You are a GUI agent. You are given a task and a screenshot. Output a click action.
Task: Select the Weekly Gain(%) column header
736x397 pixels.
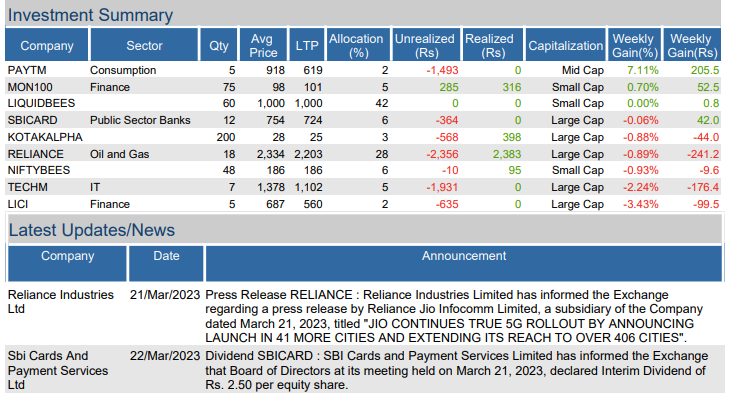[x=634, y=45]
